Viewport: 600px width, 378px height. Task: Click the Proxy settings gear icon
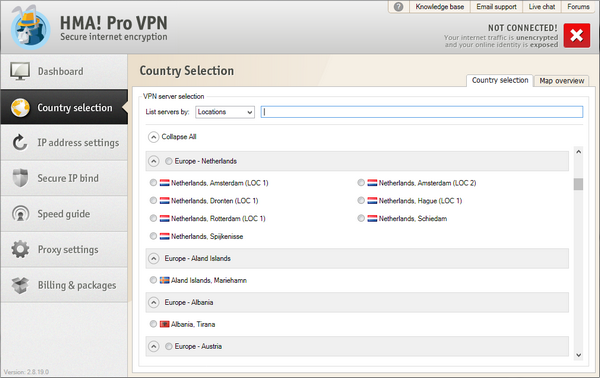coord(20,249)
